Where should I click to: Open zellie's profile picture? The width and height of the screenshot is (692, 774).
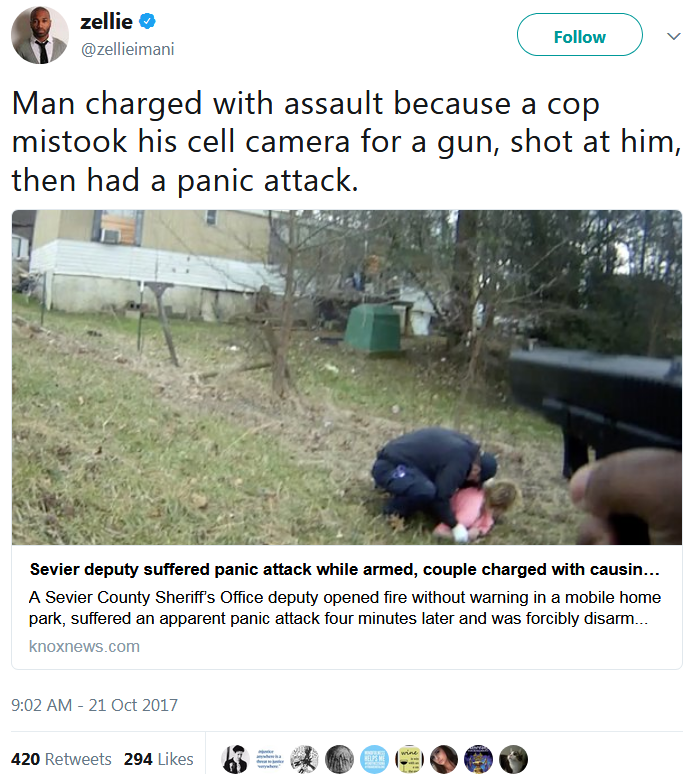pos(39,35)
